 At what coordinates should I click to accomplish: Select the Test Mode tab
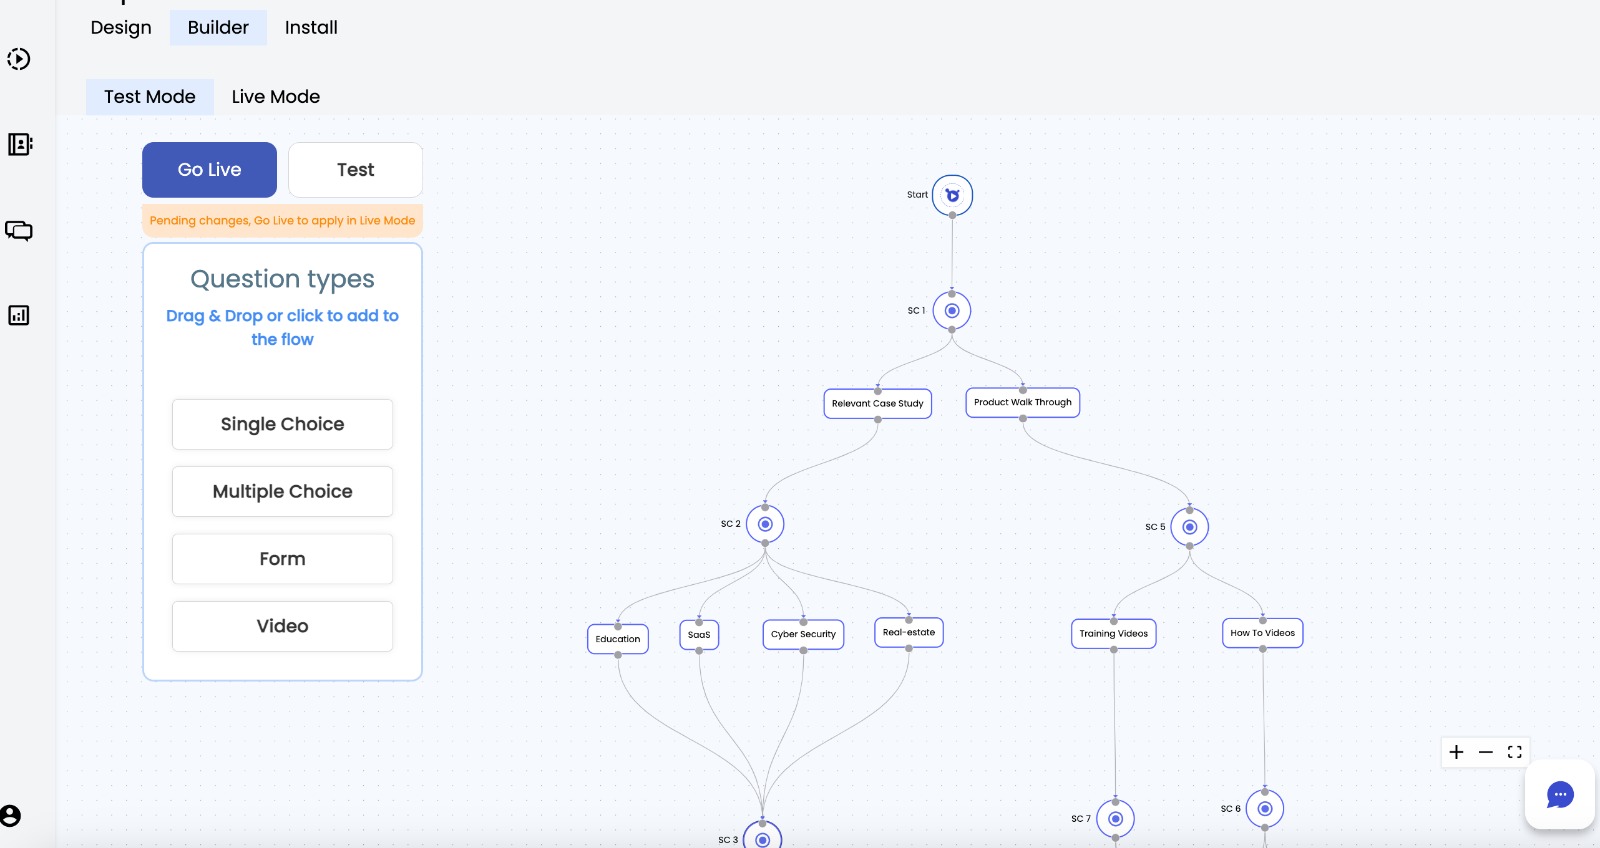point(150,97)
